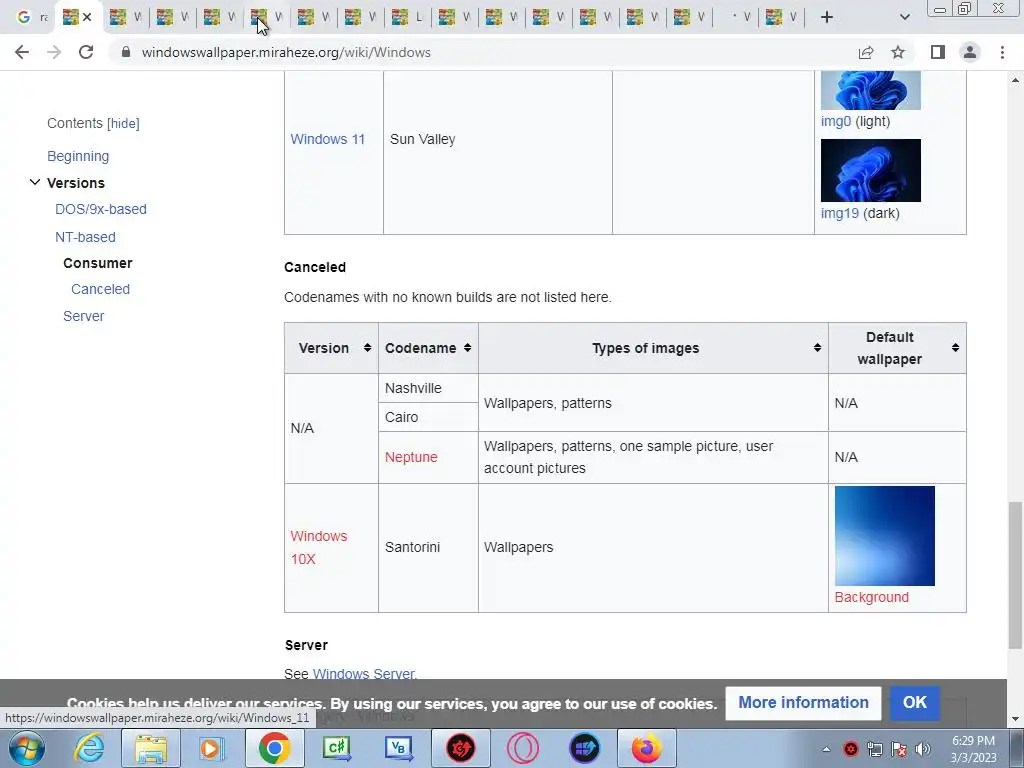
Task: Launch Opera browser from taskbar
Action: pos(522,748)
